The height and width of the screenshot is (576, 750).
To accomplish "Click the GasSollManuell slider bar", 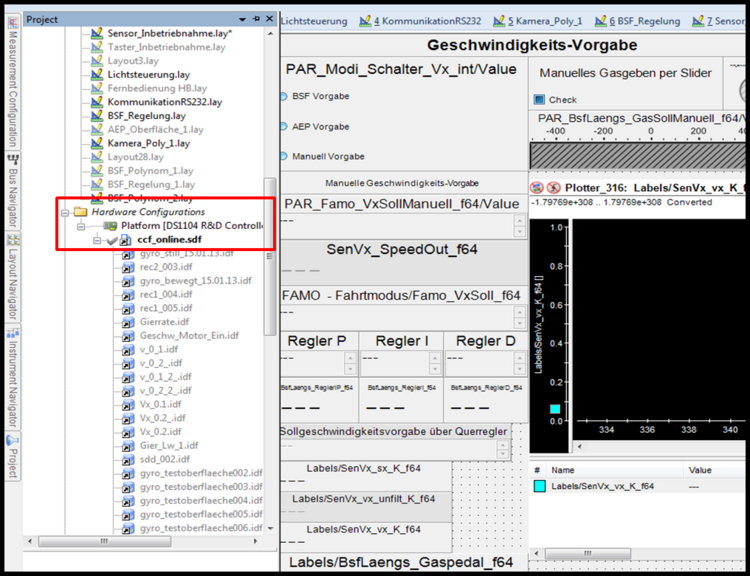I will click(638, 155).
